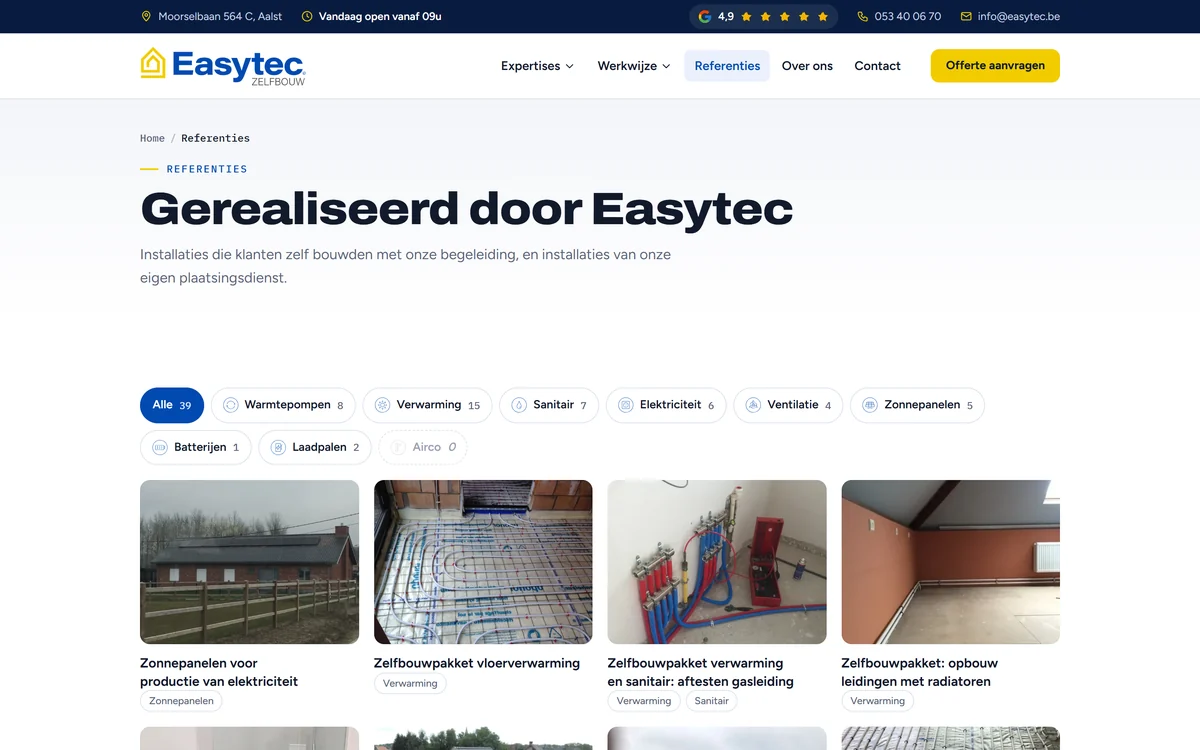Viewport: 1200px width, 750px height.
Task: Open the vloerverwarming pipes thumbnail
Action: point(483,562)
